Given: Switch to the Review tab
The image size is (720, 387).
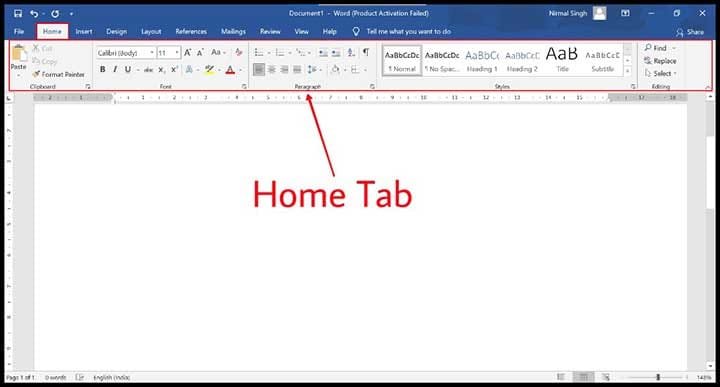Looking at the screenshot, I should 270,31.
